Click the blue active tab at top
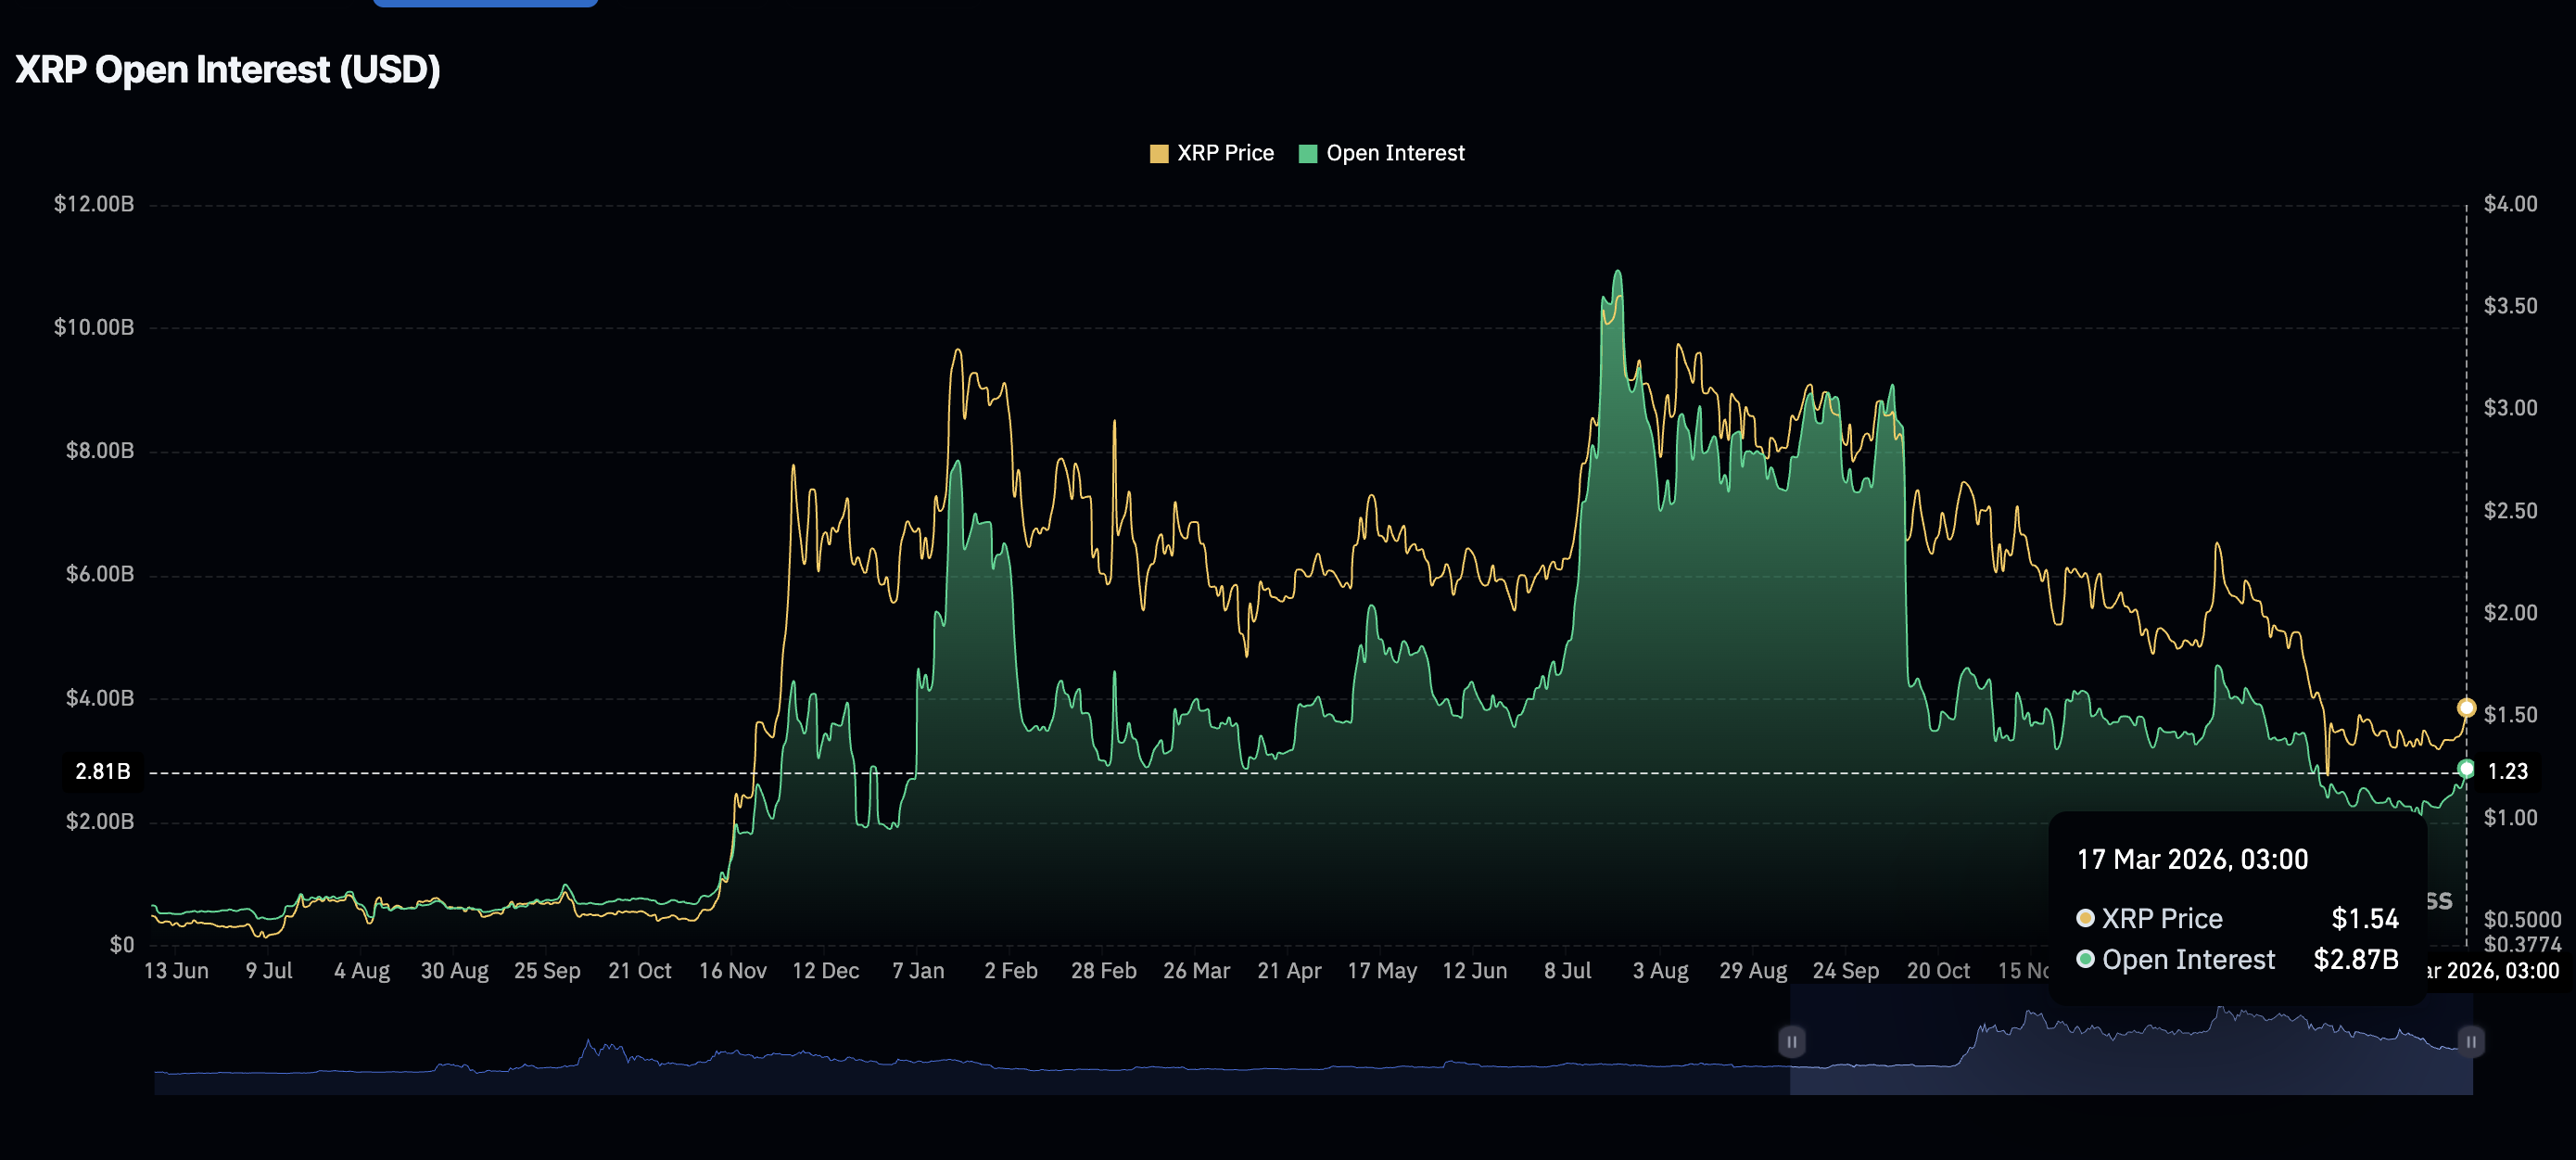Screen dimensions: 2576x1160 point(485,3)
